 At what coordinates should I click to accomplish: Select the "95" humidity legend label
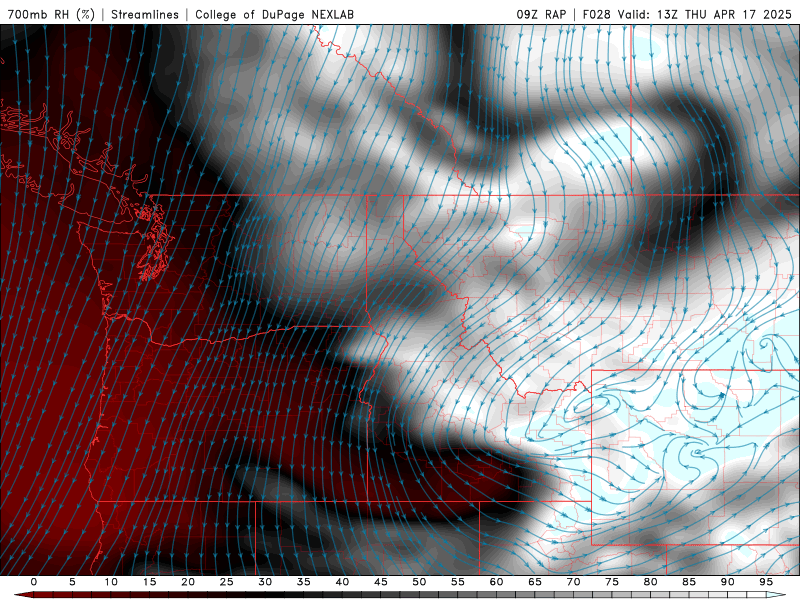(x=766, y=582)
